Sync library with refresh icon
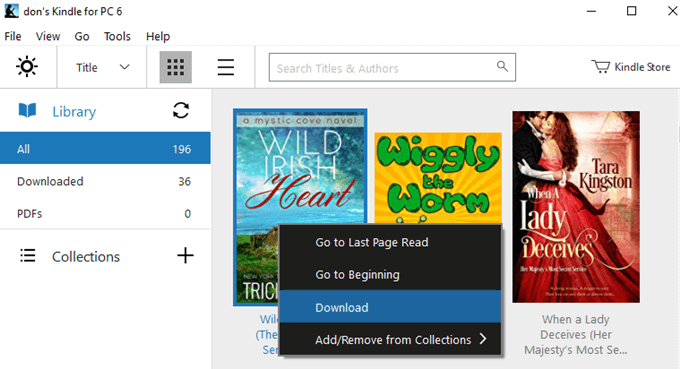 (x=181, y=110)
